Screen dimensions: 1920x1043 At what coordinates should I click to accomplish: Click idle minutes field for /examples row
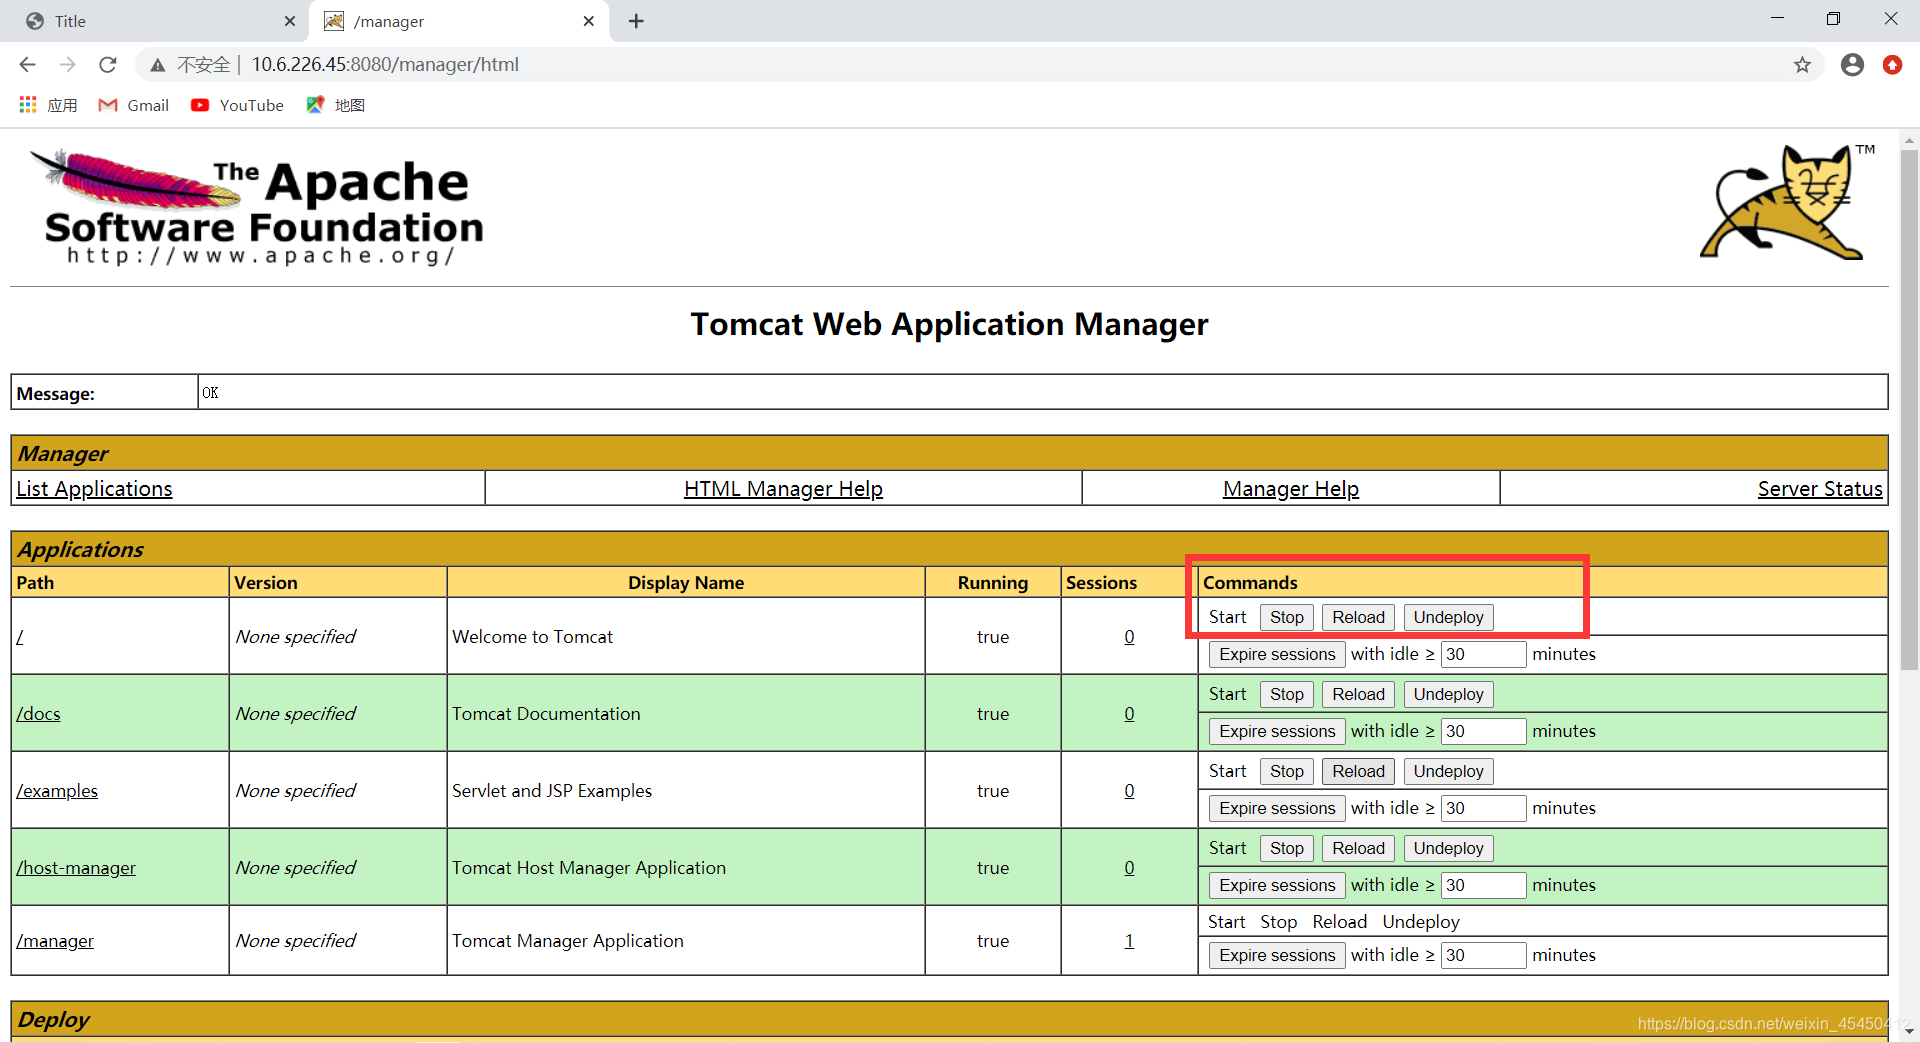coord(1483,809)
